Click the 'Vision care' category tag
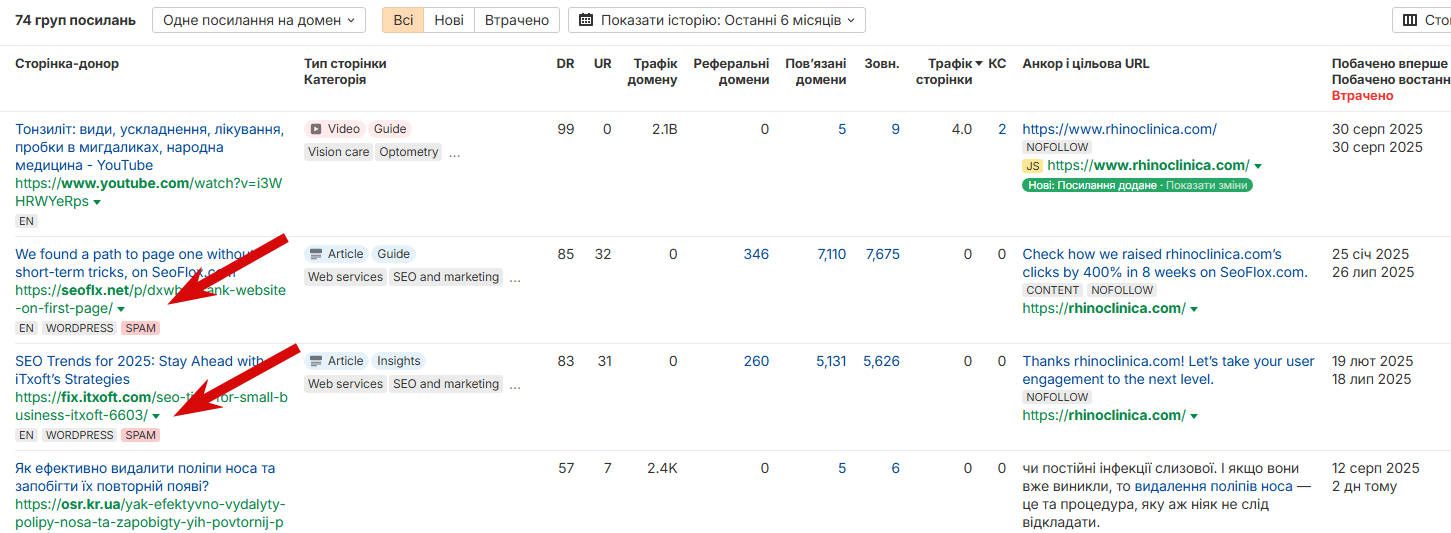Image resolution: width=1451 pixels, height=533 pixels. pyautogui.click(x=338, y=152)
